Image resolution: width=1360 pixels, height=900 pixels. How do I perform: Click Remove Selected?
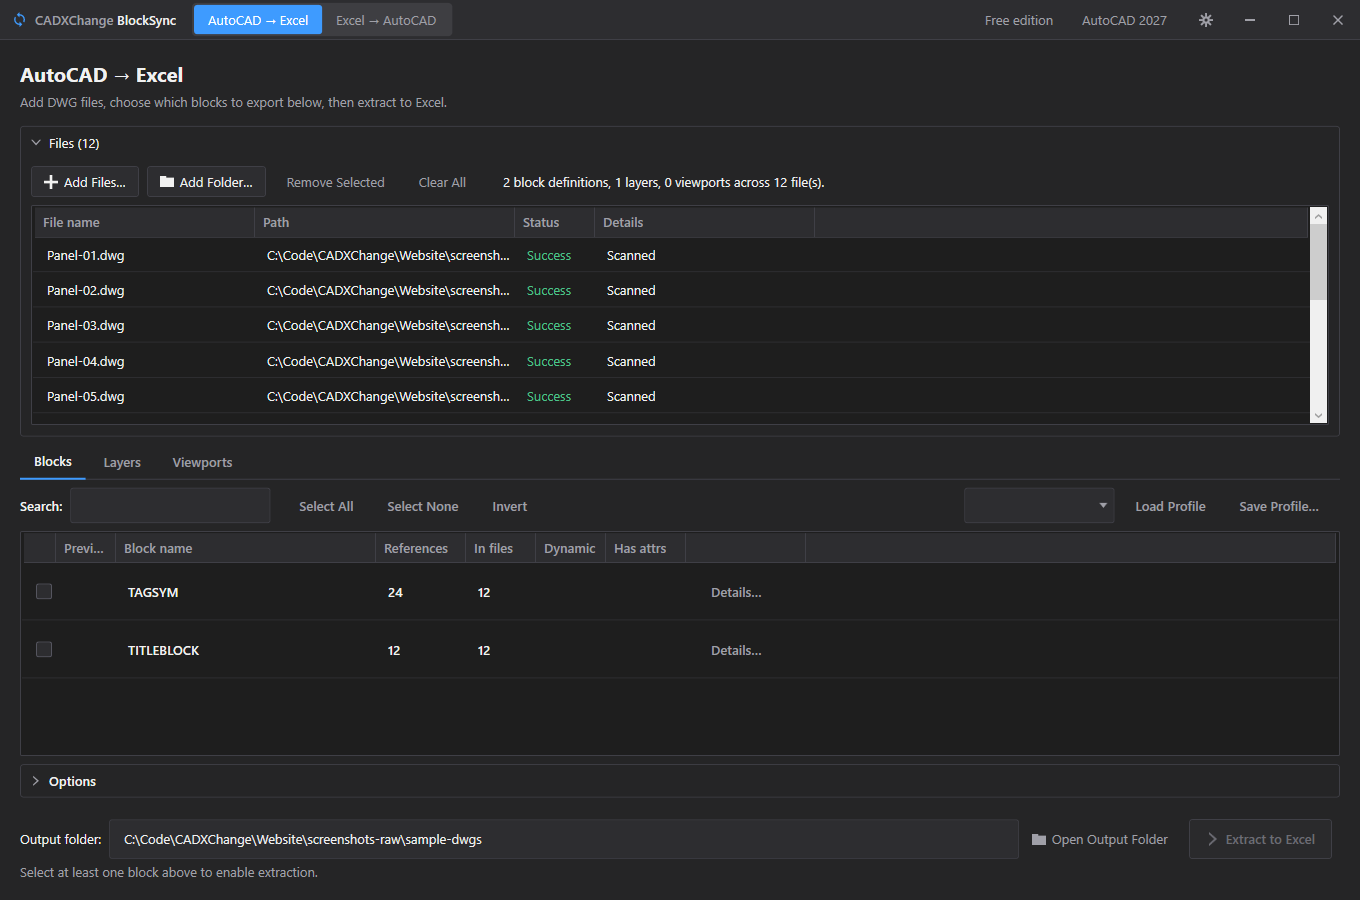tap(336, 182)
